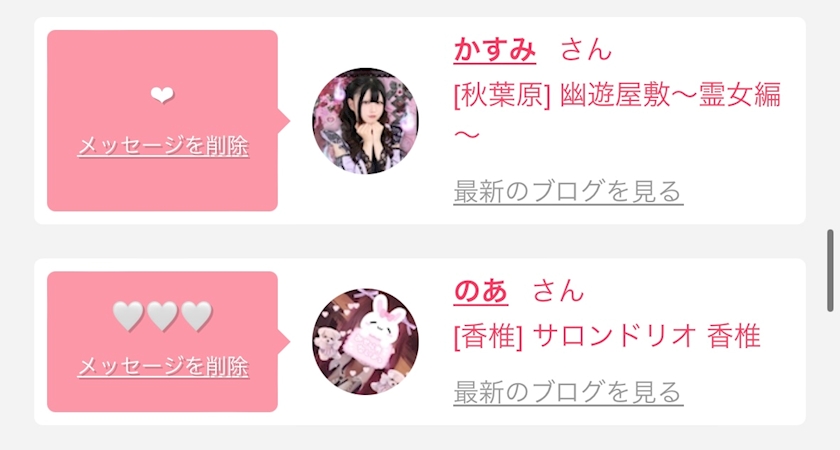Click the small white heart in Kasumi's message
The image size is (840, 450).
tap(162, 95)
